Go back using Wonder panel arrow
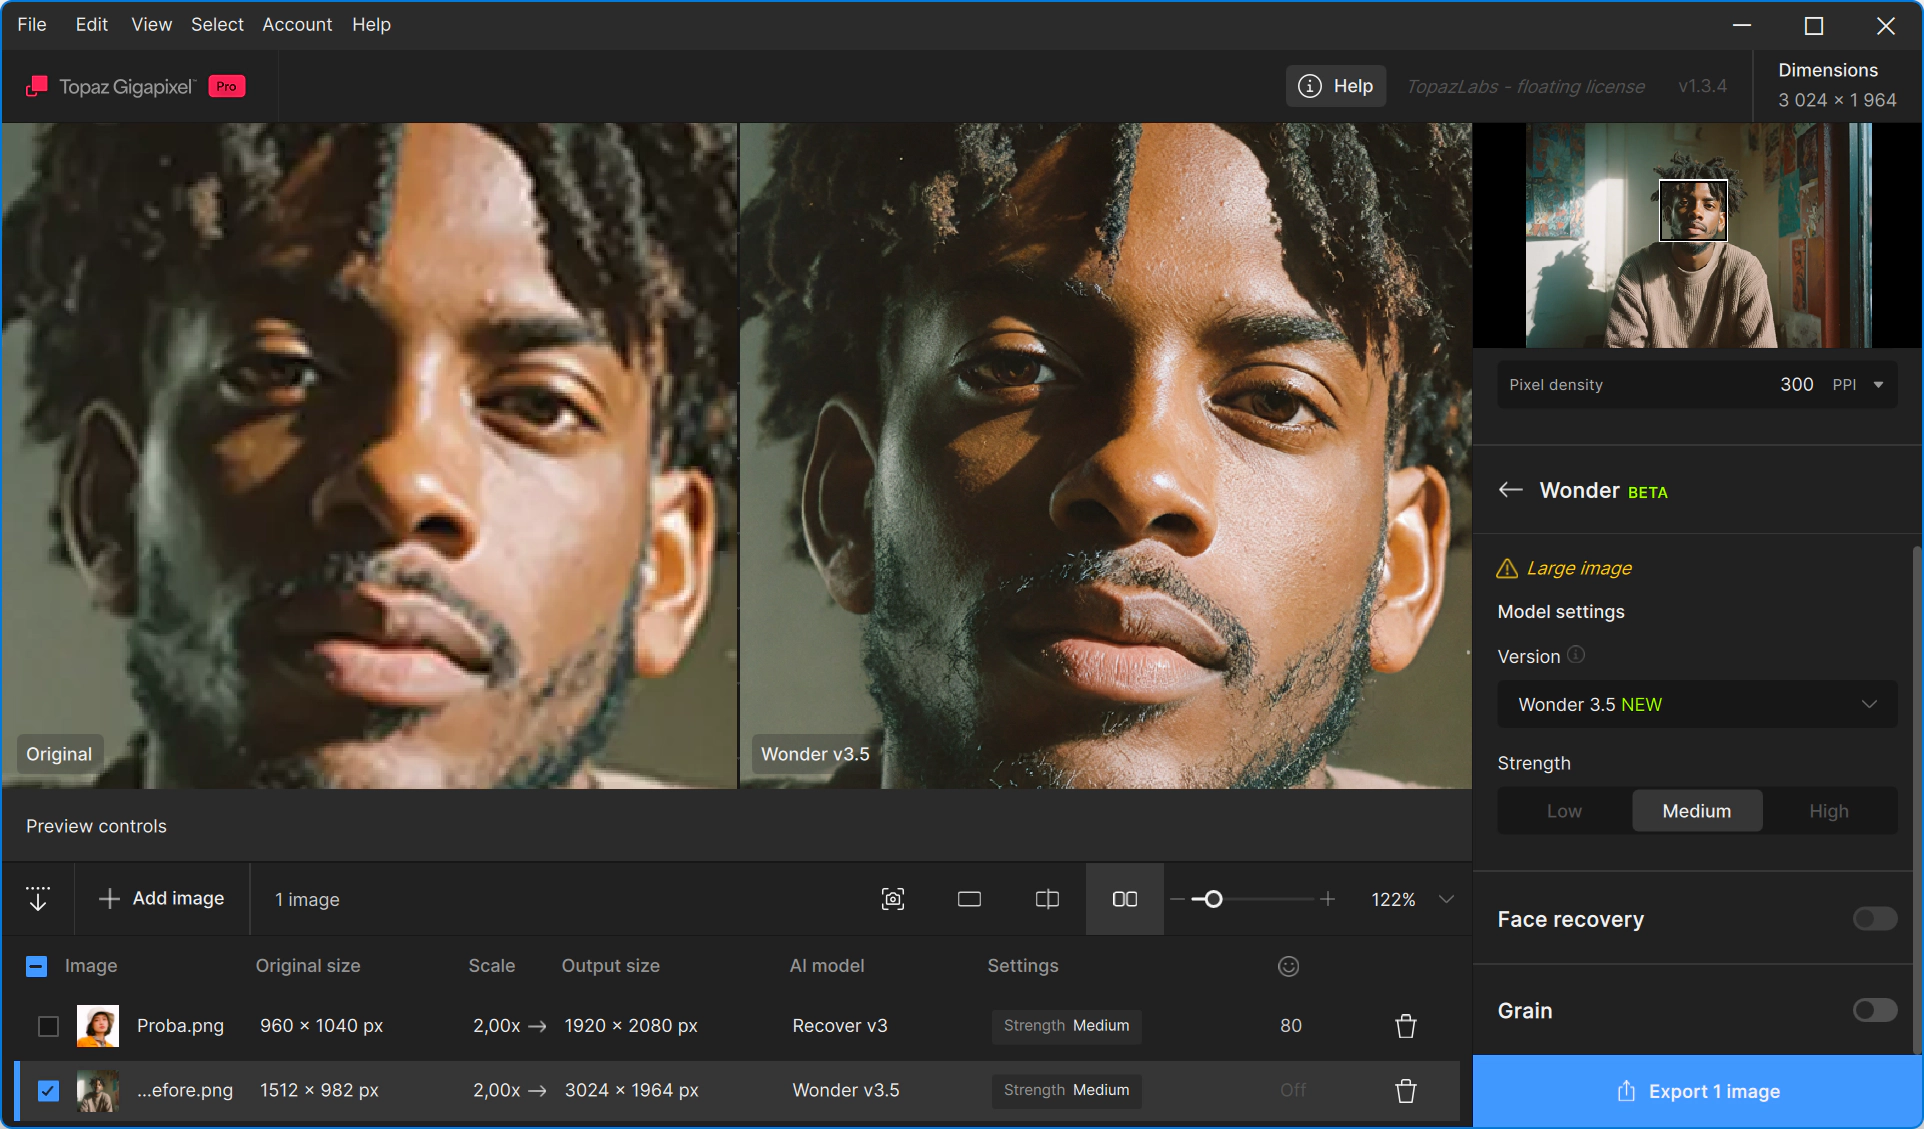Image resolution: width=1924 pixels, height=1129 pixels. click(x=1510, y=490)
